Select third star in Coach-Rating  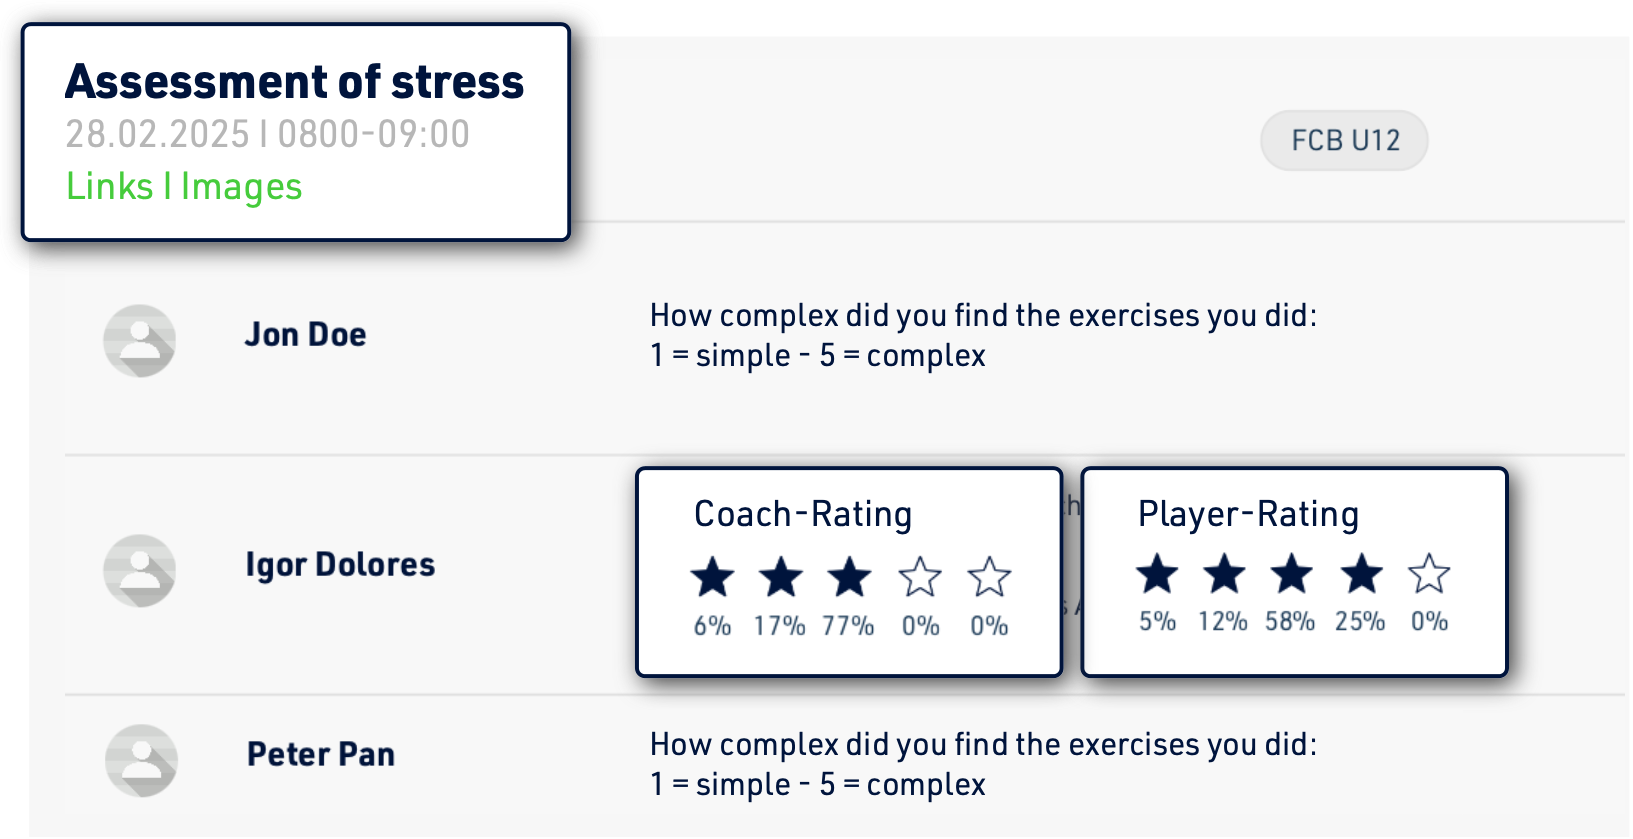pos(849,577)
